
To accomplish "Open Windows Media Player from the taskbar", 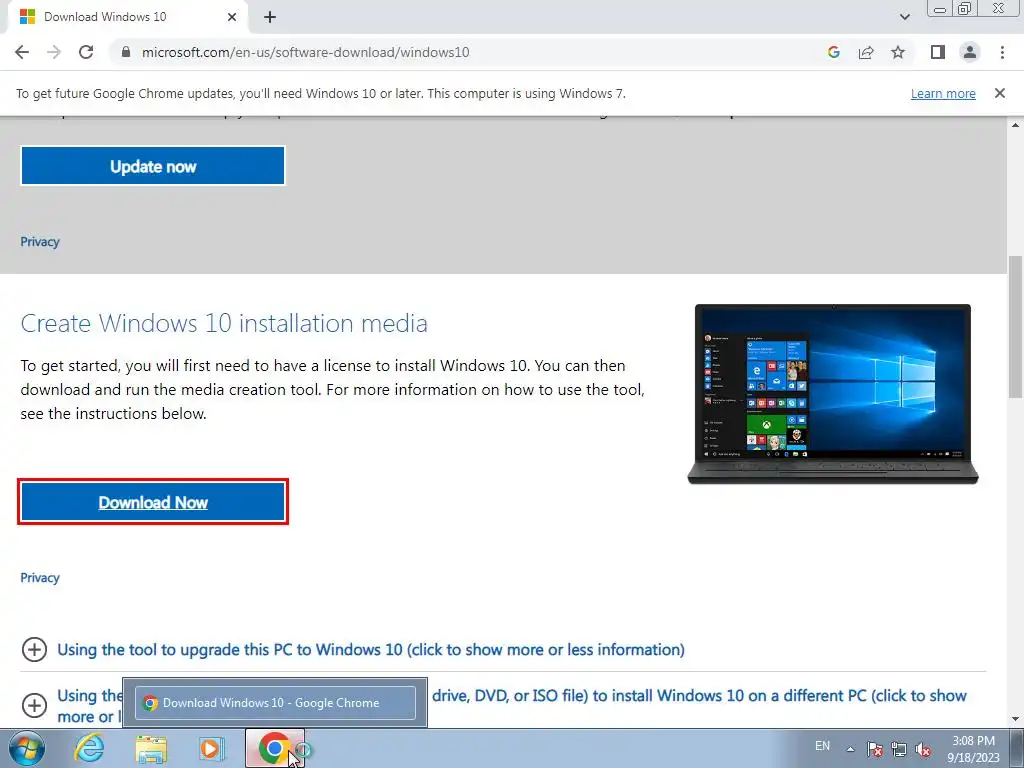I will tap(212, 748).
